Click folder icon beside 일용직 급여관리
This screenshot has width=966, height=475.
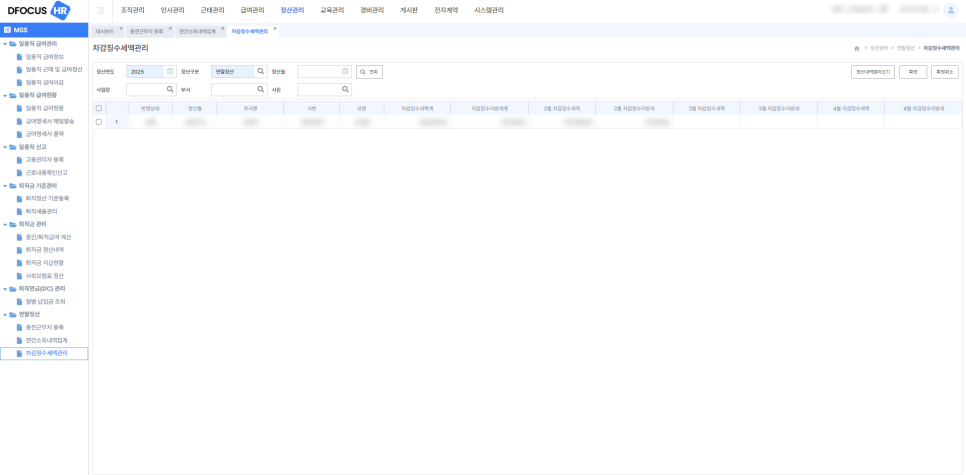click(13, 44)
